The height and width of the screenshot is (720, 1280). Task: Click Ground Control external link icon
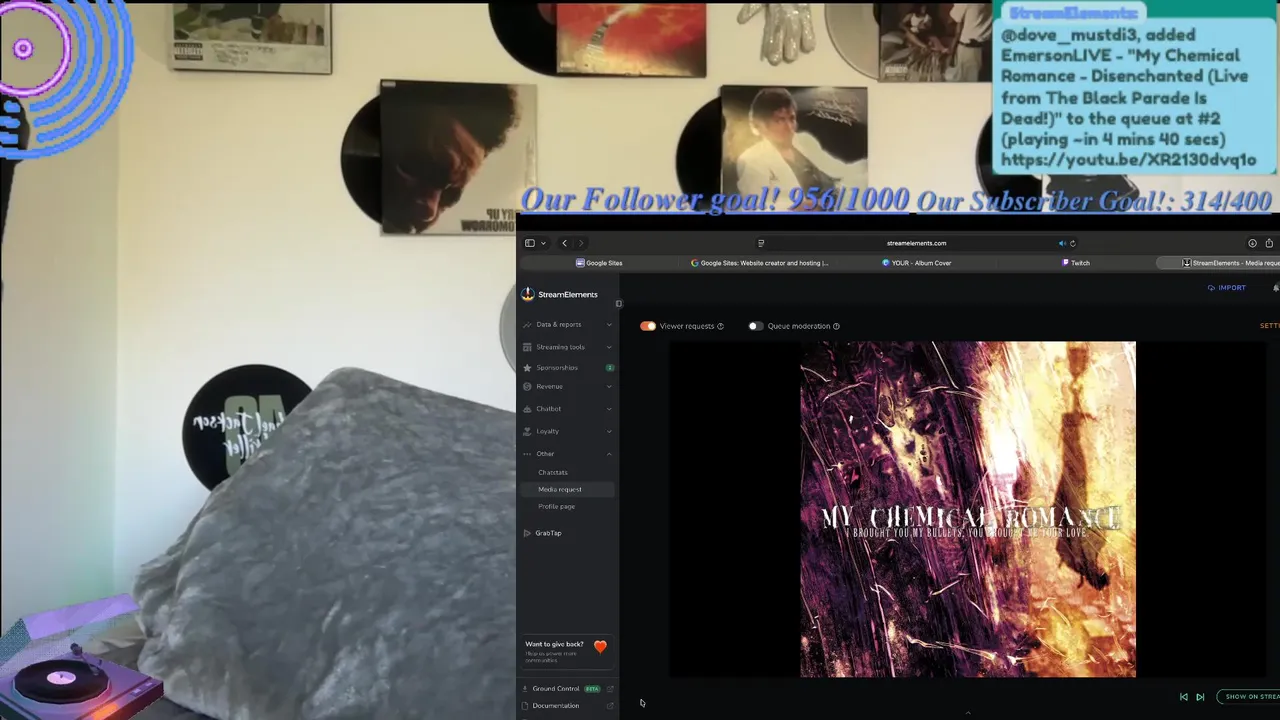tap(610, 689)
